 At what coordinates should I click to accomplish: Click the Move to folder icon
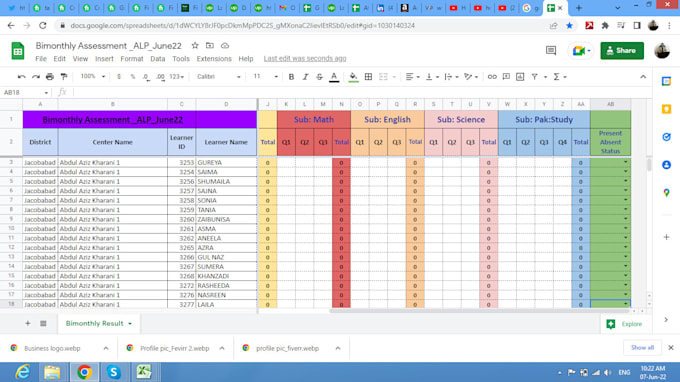tap(210, 46)
